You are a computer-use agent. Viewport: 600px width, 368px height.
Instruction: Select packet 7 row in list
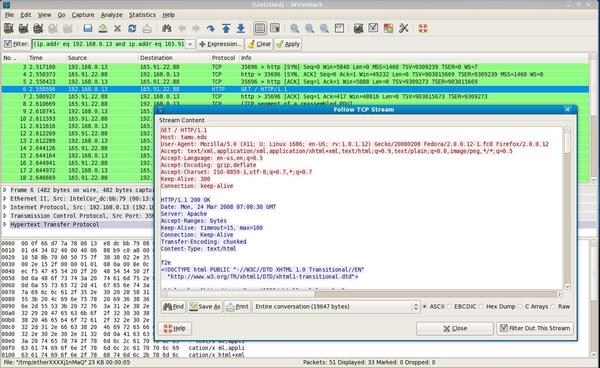coord(295,96)
